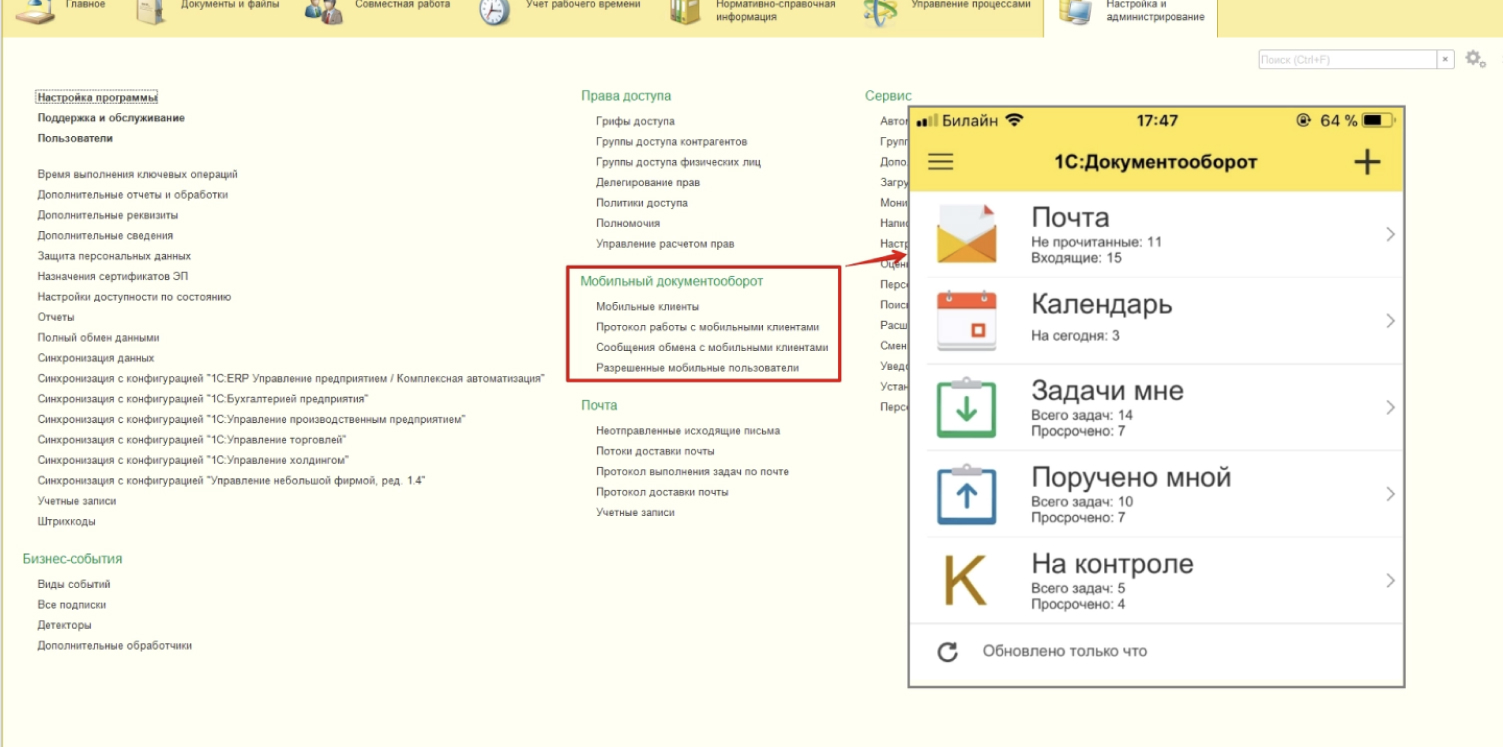Click the Настройка и администрирование computer icon
1503x747 pixels.
1076,11
